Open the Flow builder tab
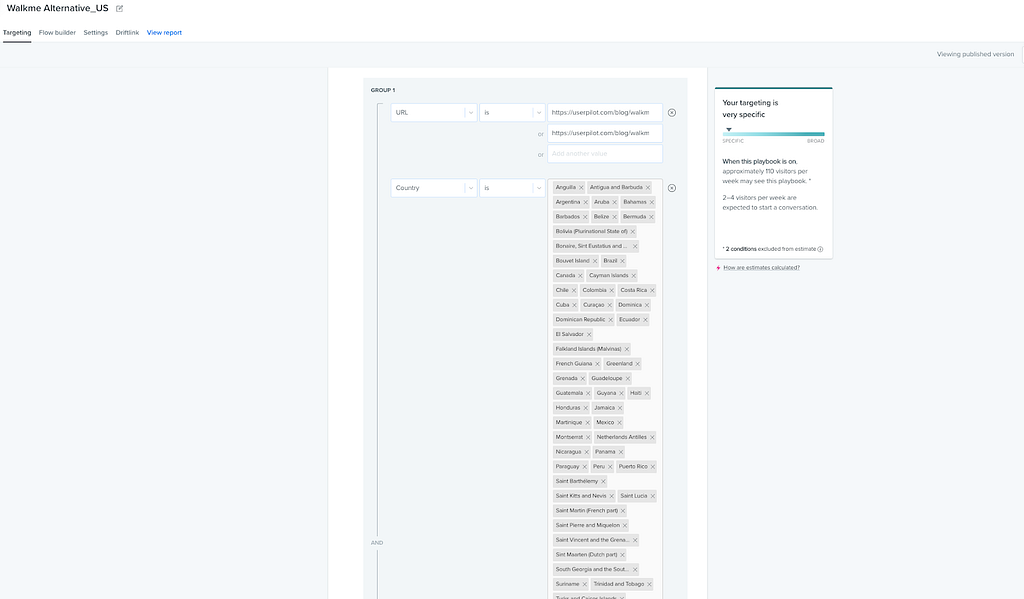1024x599 pixels. click(57, 33)
